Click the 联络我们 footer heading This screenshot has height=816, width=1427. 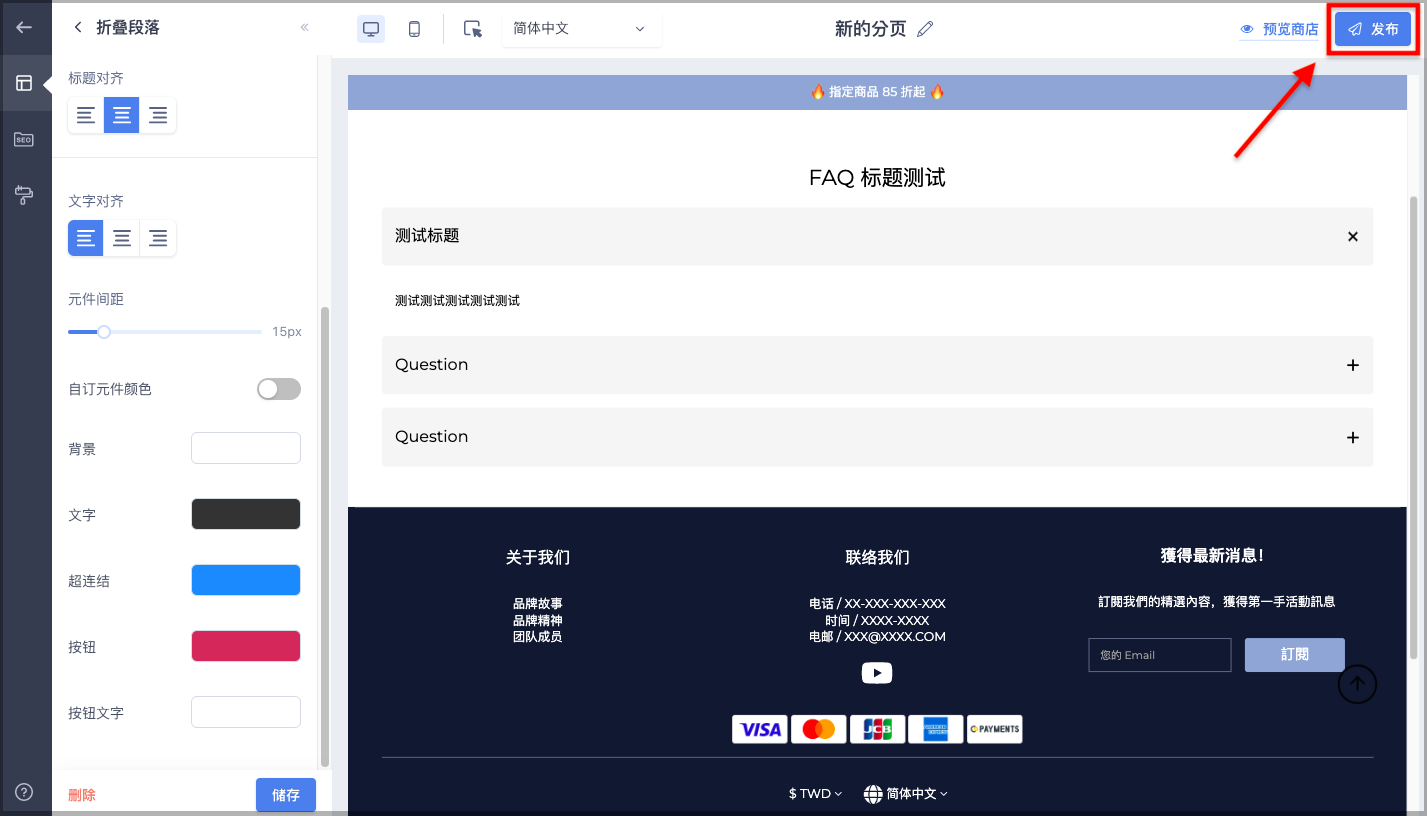point(877,558)
